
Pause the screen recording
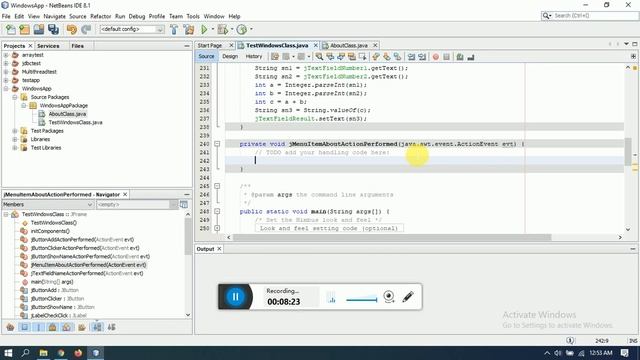pos(235,296)
